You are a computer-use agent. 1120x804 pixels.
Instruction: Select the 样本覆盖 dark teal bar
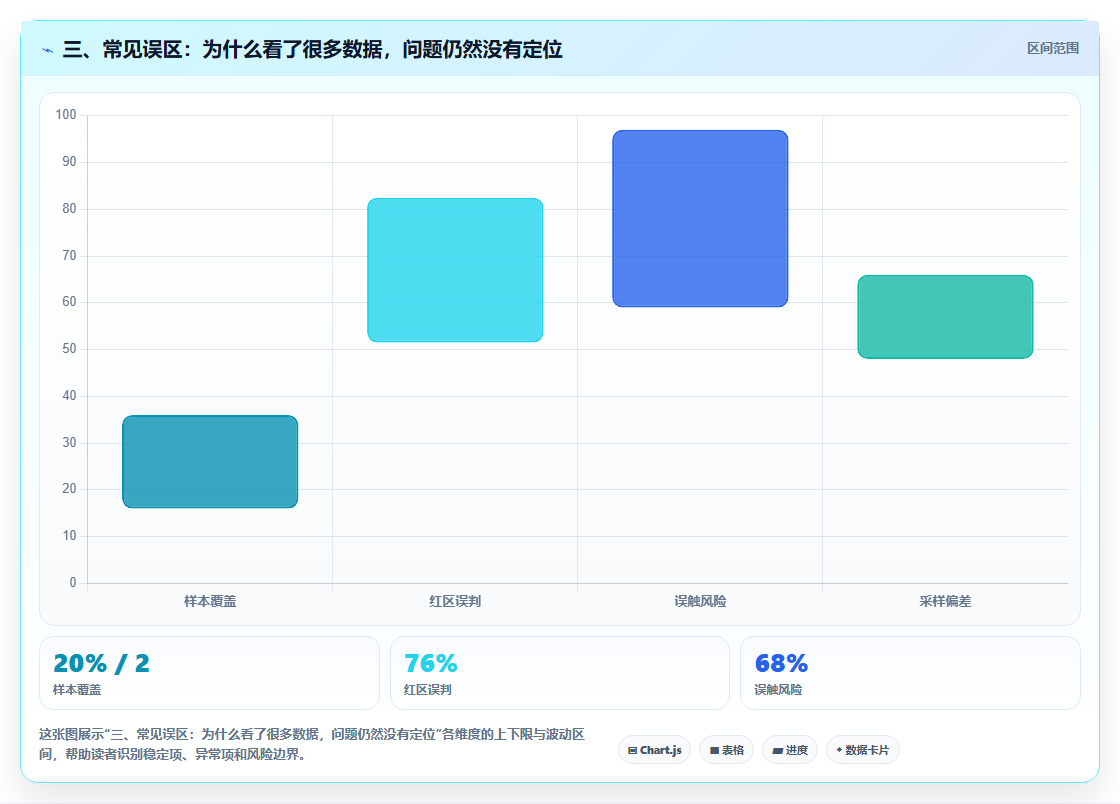tap(210, 461)
